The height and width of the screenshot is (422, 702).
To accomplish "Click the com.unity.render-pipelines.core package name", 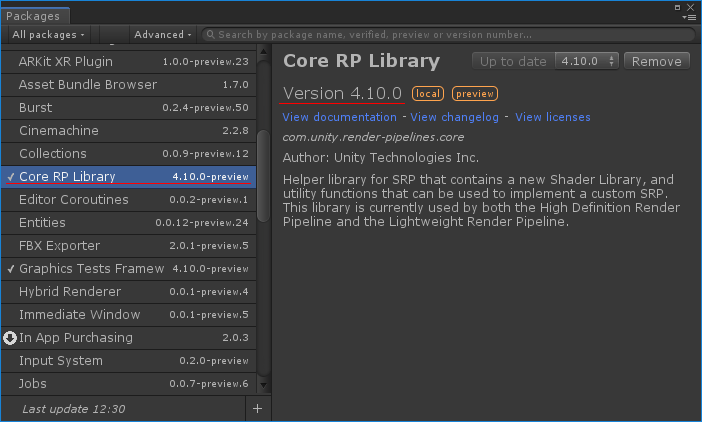I will coord(373,137).
